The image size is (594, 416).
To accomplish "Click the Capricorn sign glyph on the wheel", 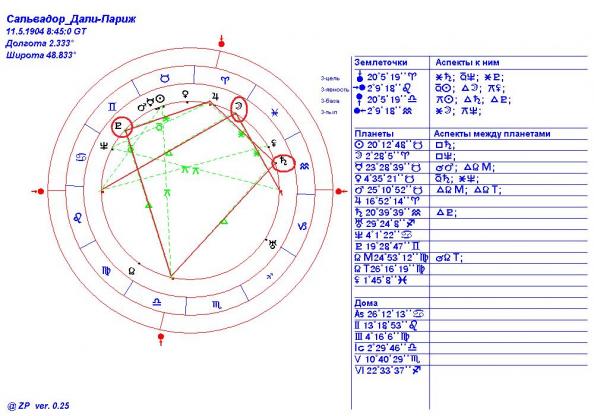I will [302, 227].
